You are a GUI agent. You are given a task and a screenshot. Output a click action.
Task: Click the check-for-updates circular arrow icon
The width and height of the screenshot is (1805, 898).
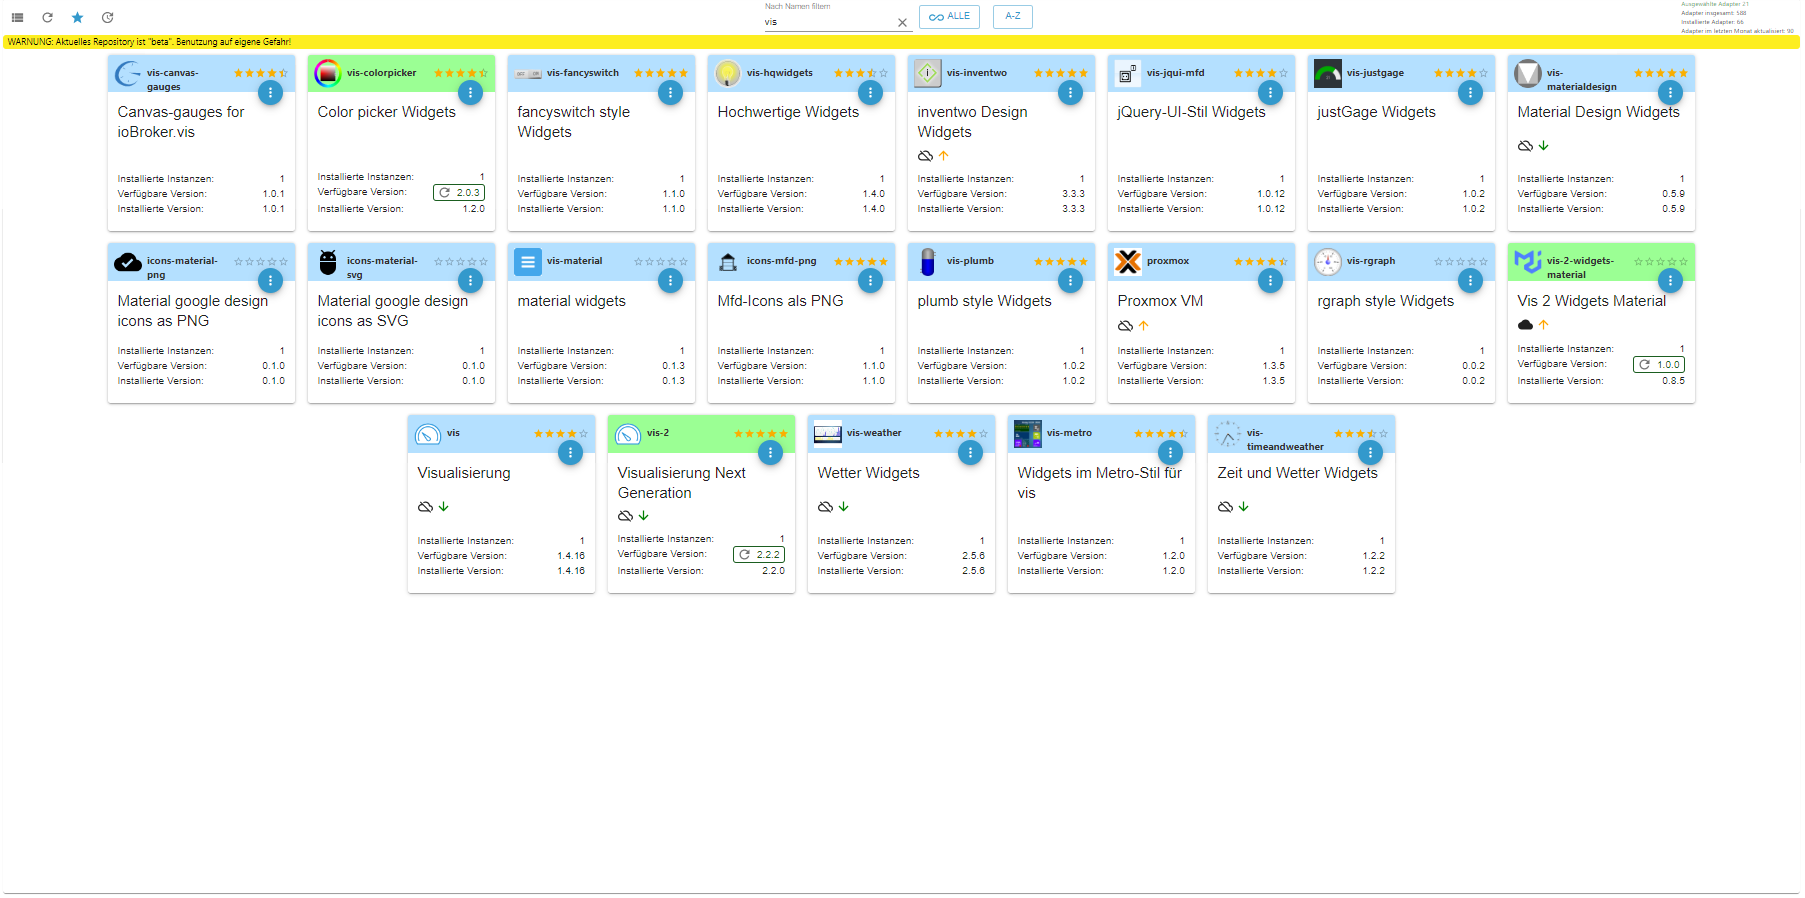click(x=108, y=18)
